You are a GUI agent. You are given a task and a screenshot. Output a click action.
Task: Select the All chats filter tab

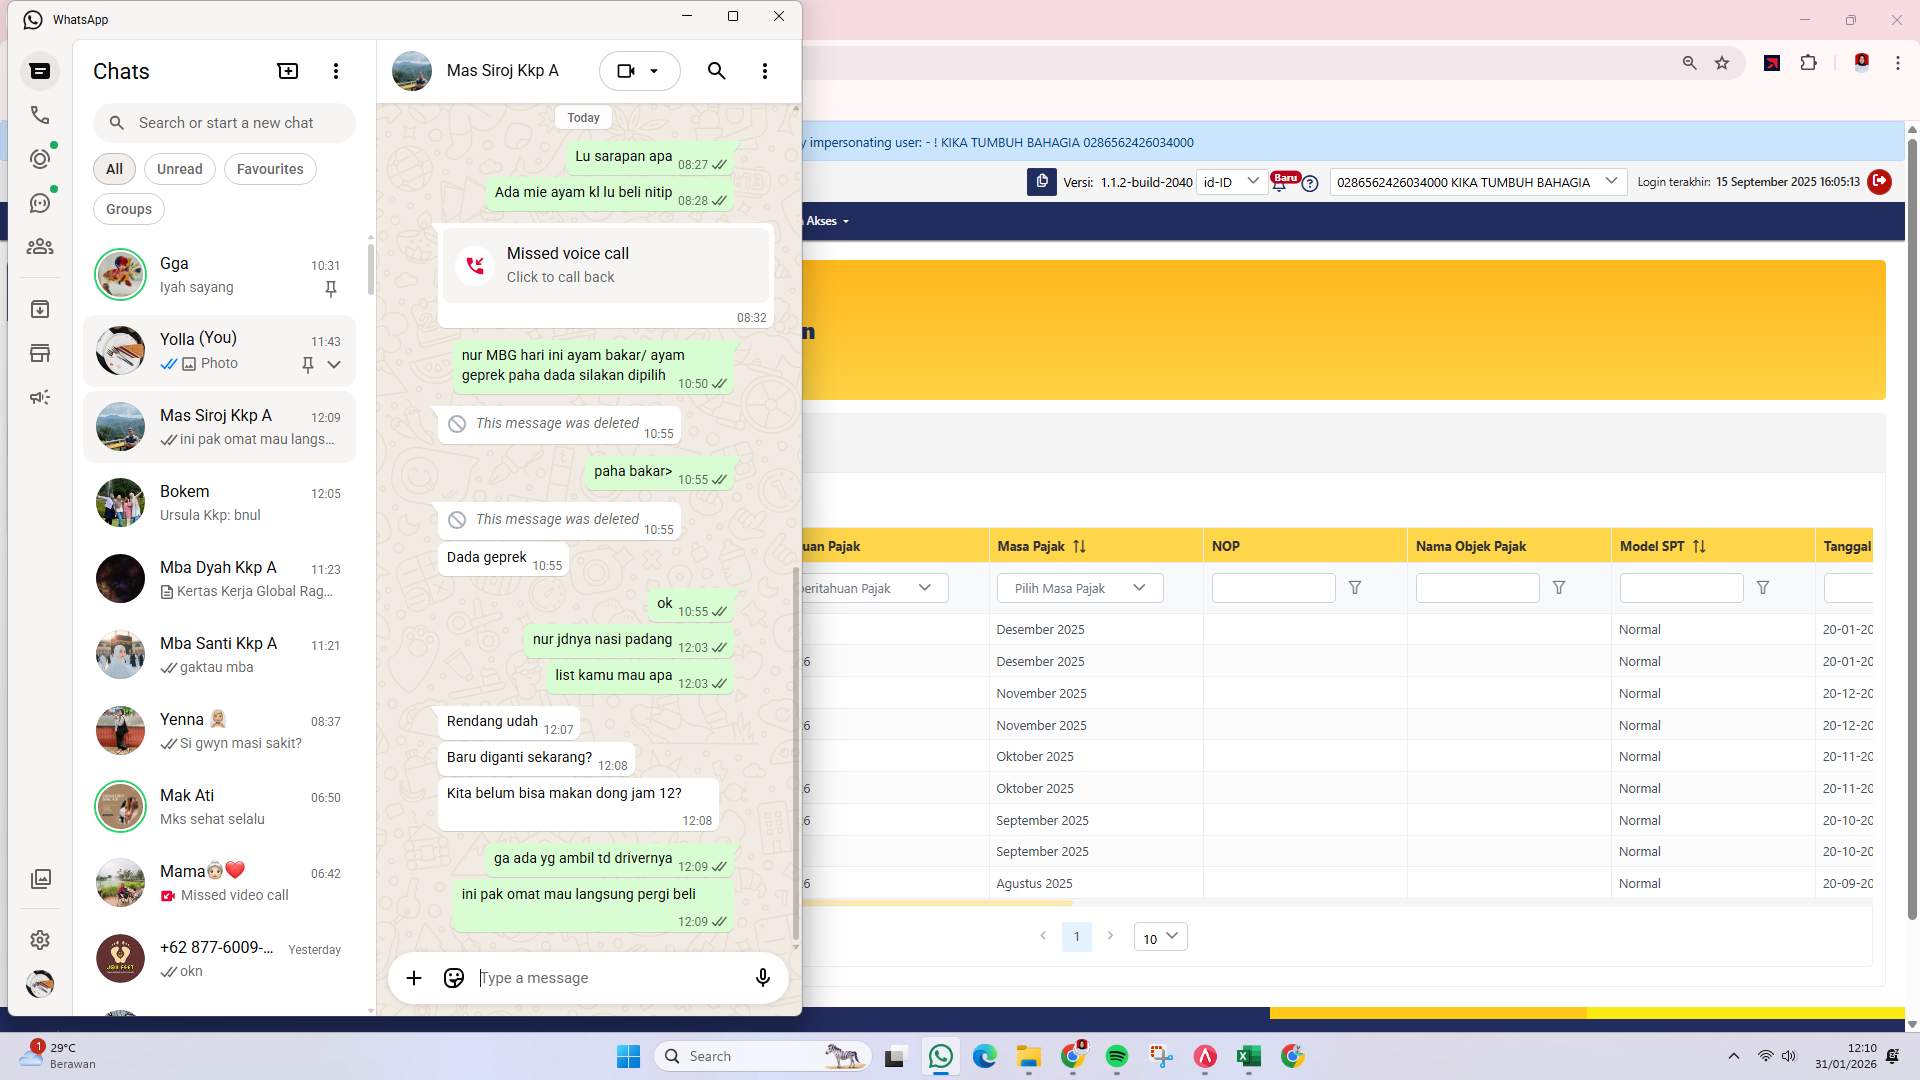pyautogui.click(x=113, y=168)
